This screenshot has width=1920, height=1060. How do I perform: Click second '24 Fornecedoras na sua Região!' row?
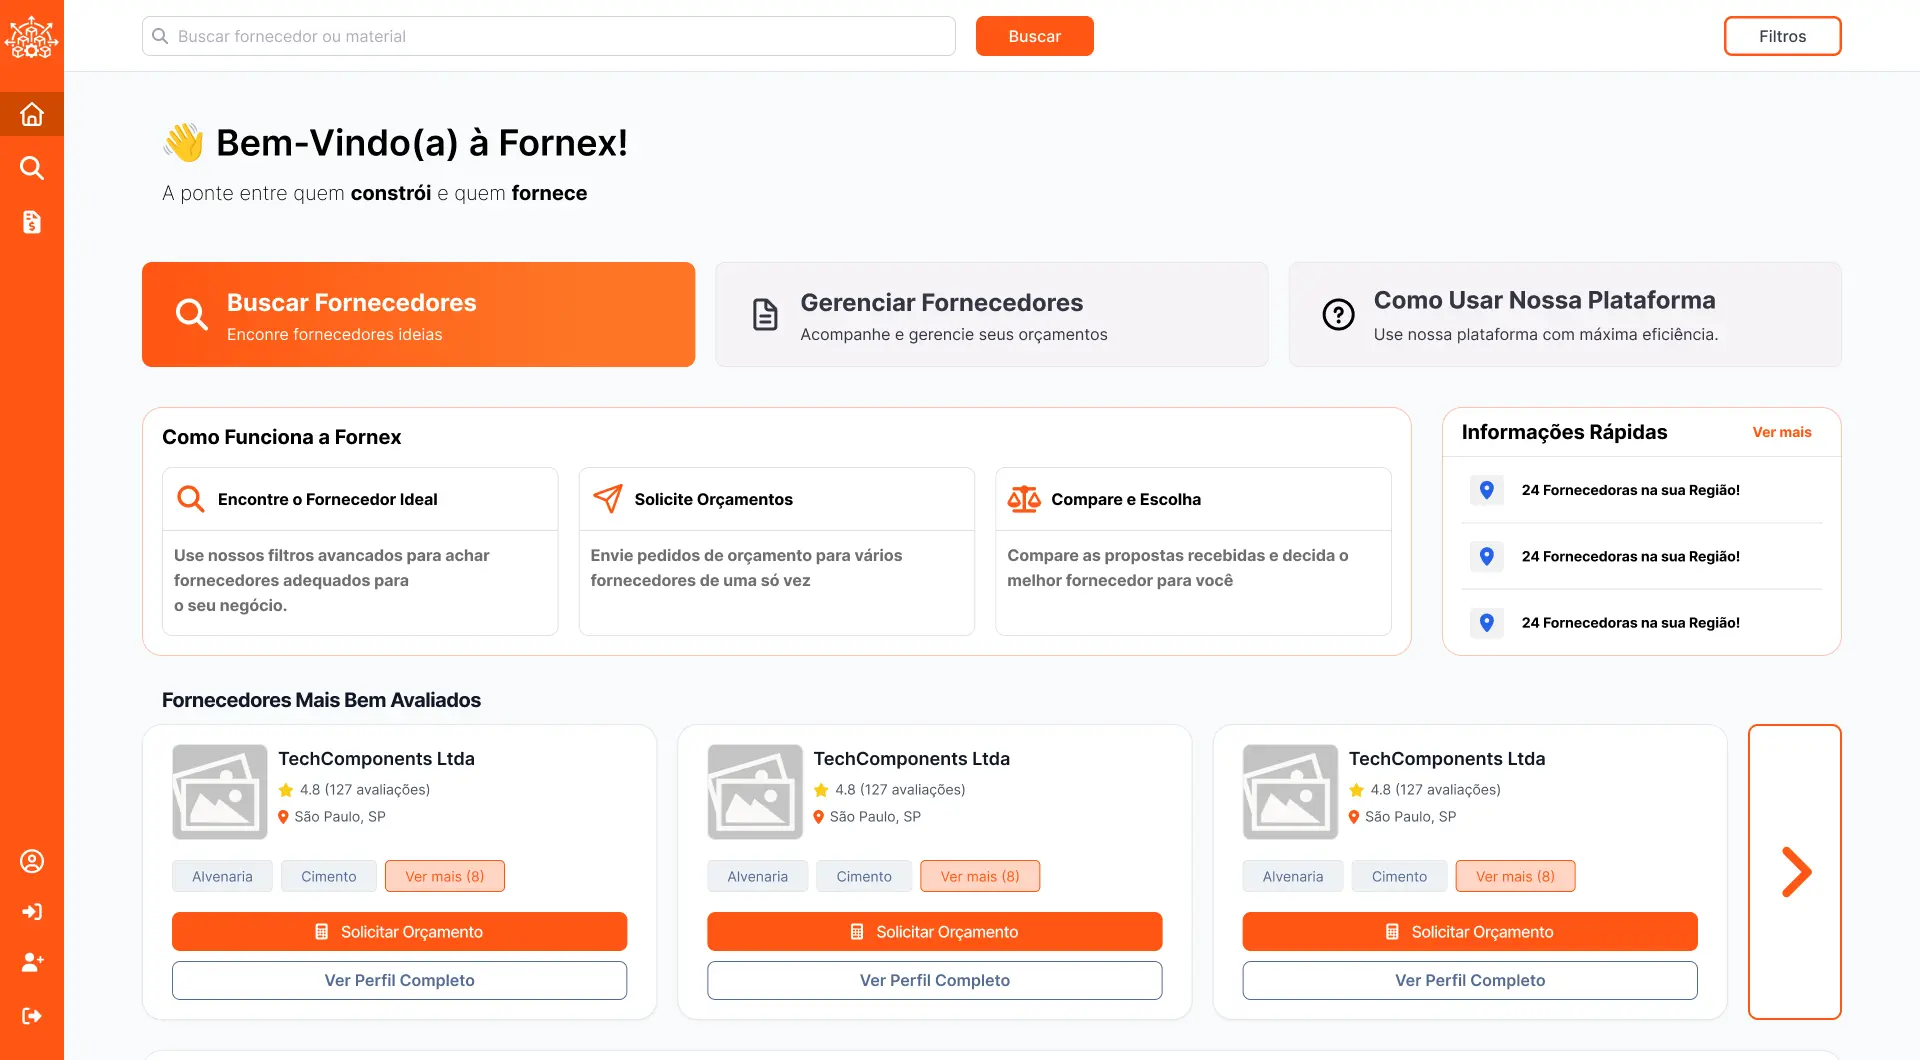(x=1642, y=556)
